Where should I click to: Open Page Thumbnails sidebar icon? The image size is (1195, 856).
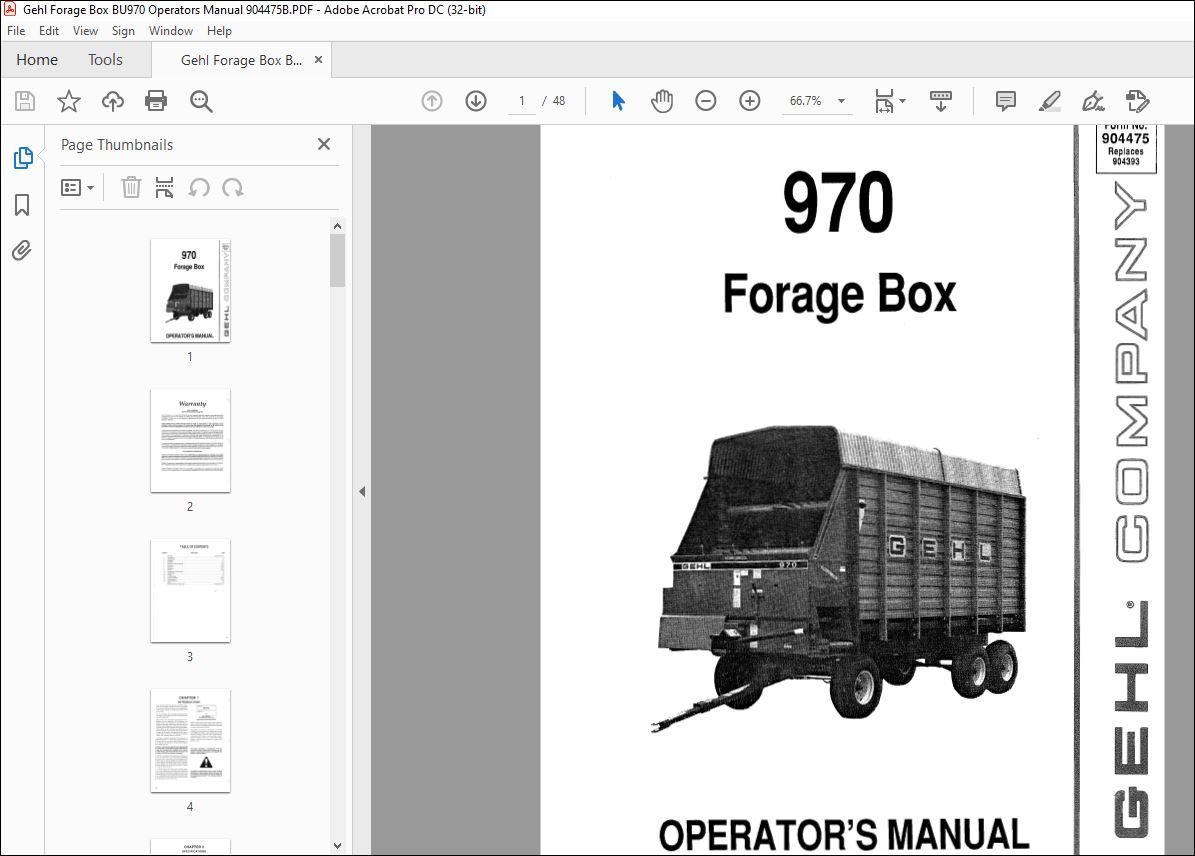point(23,158)
